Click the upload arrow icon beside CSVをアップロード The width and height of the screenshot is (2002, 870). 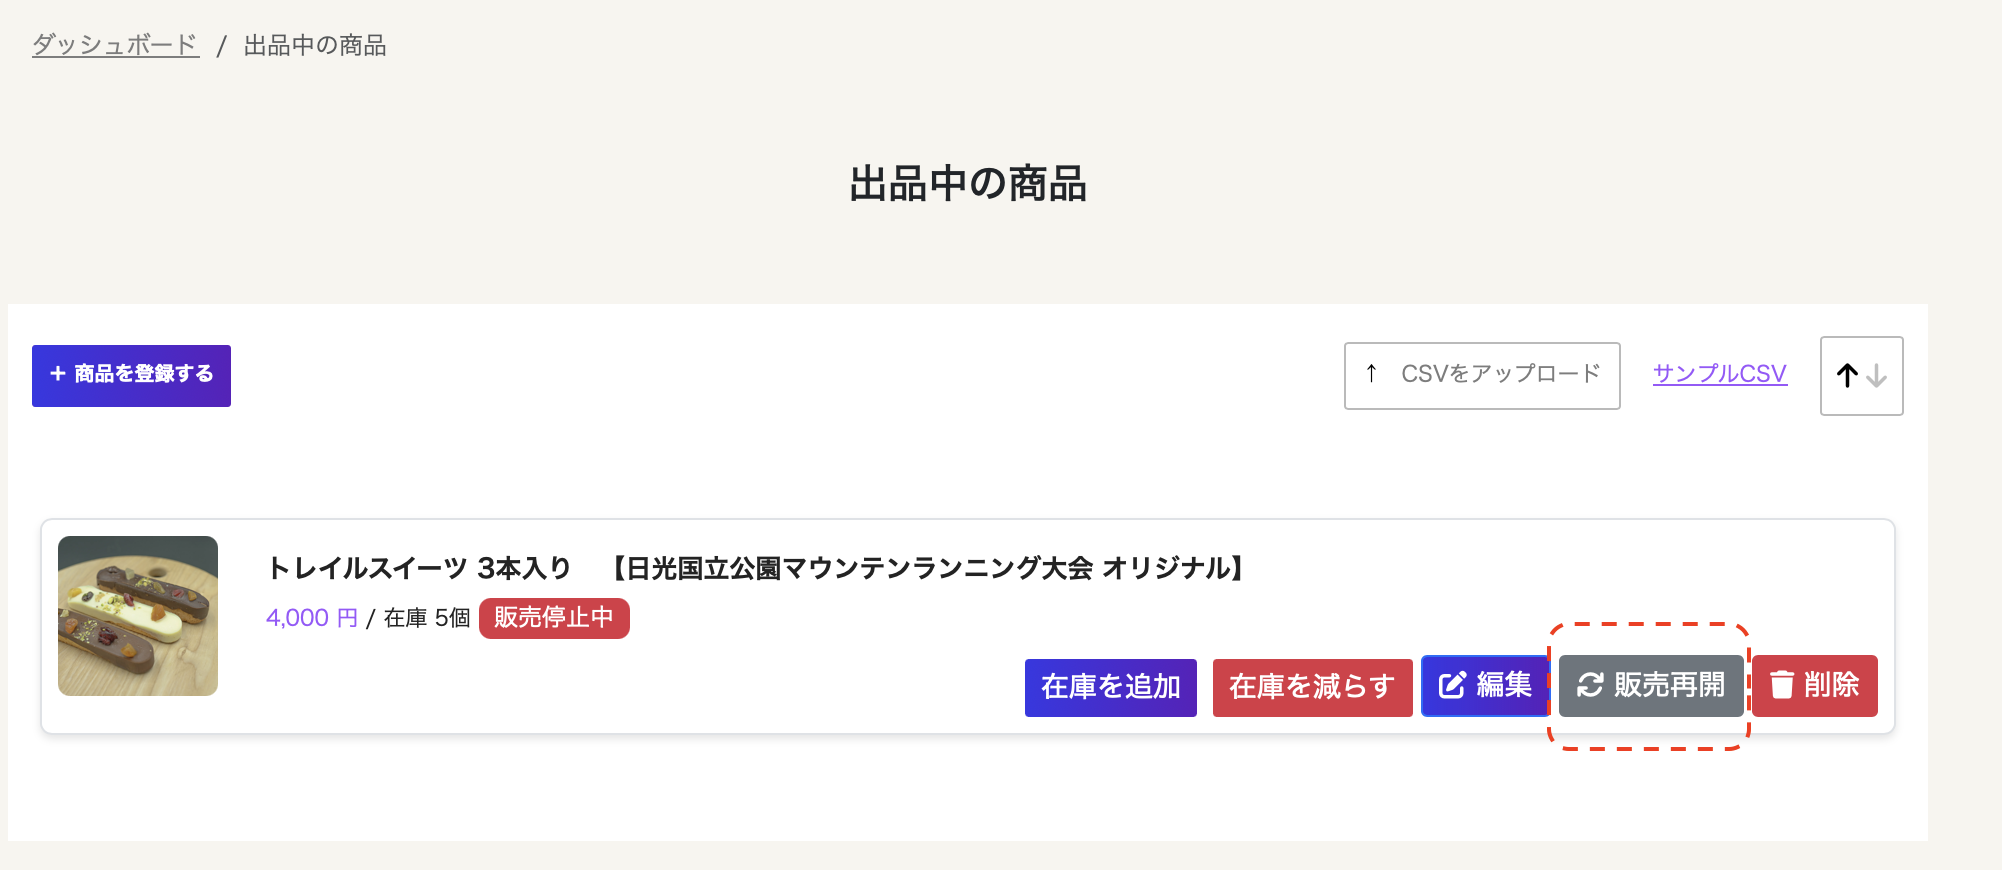pos(1371,373)
